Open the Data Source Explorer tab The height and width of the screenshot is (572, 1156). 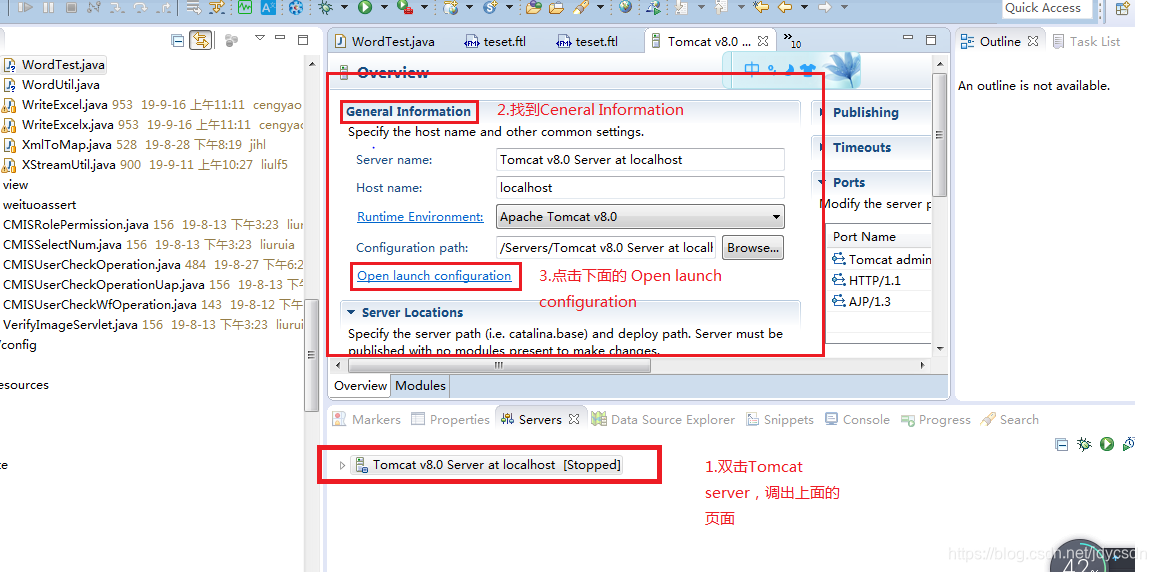coord(663,419)
